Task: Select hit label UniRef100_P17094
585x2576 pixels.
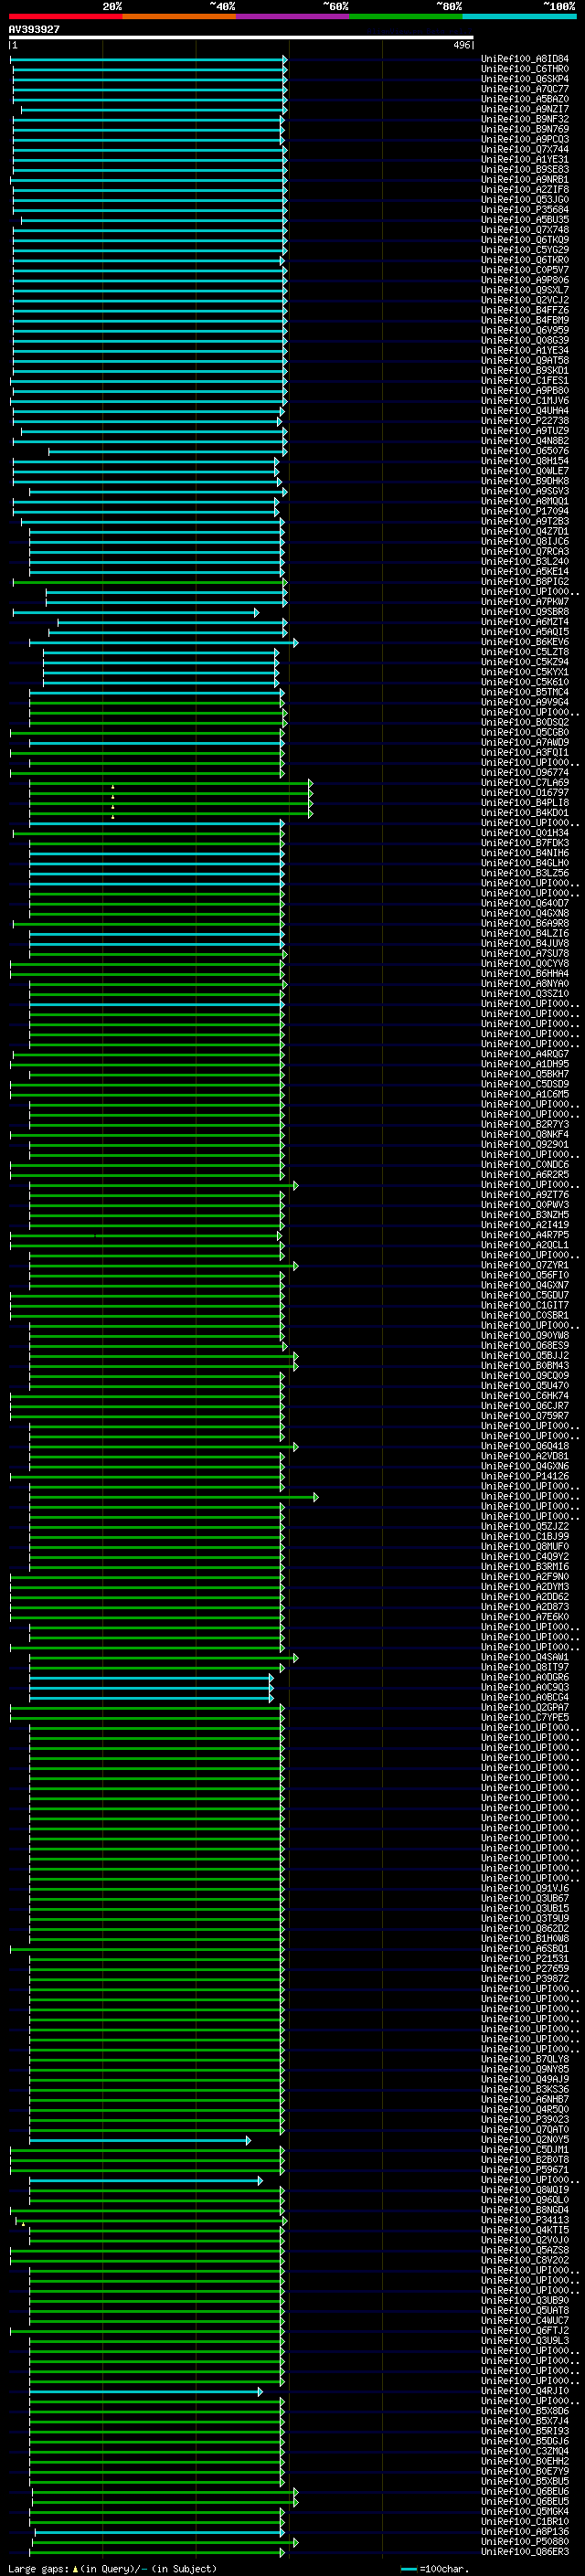Action: coord(525,511)
